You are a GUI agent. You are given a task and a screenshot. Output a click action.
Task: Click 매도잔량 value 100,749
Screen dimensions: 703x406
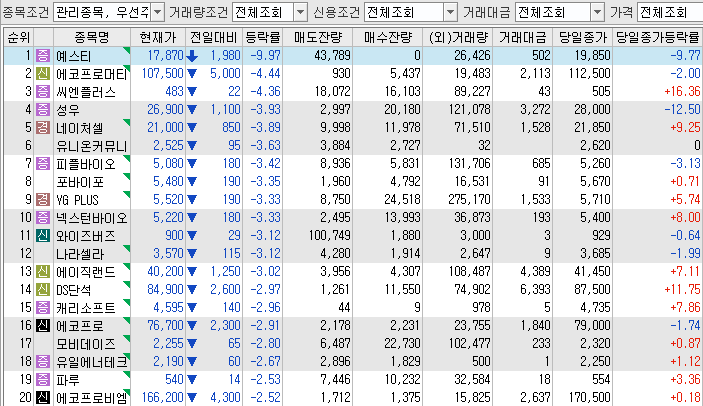pyautogui.click(x=330, y=235)
